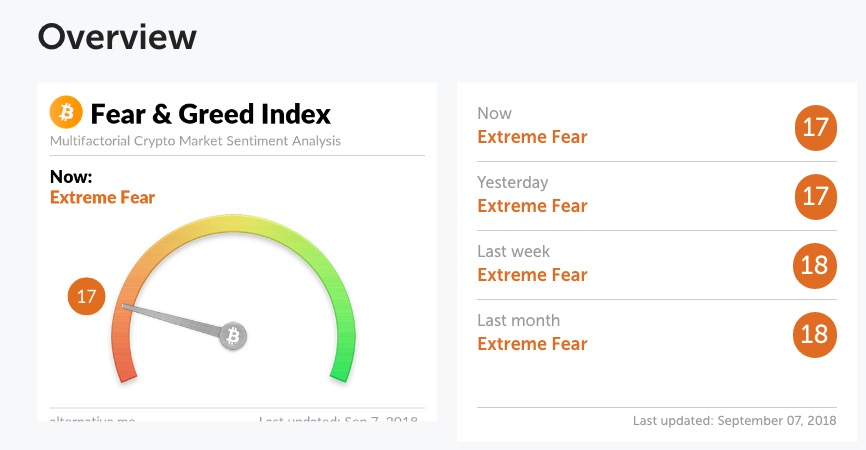Click the orange 17 badge beside gauge

coord(86,297)
